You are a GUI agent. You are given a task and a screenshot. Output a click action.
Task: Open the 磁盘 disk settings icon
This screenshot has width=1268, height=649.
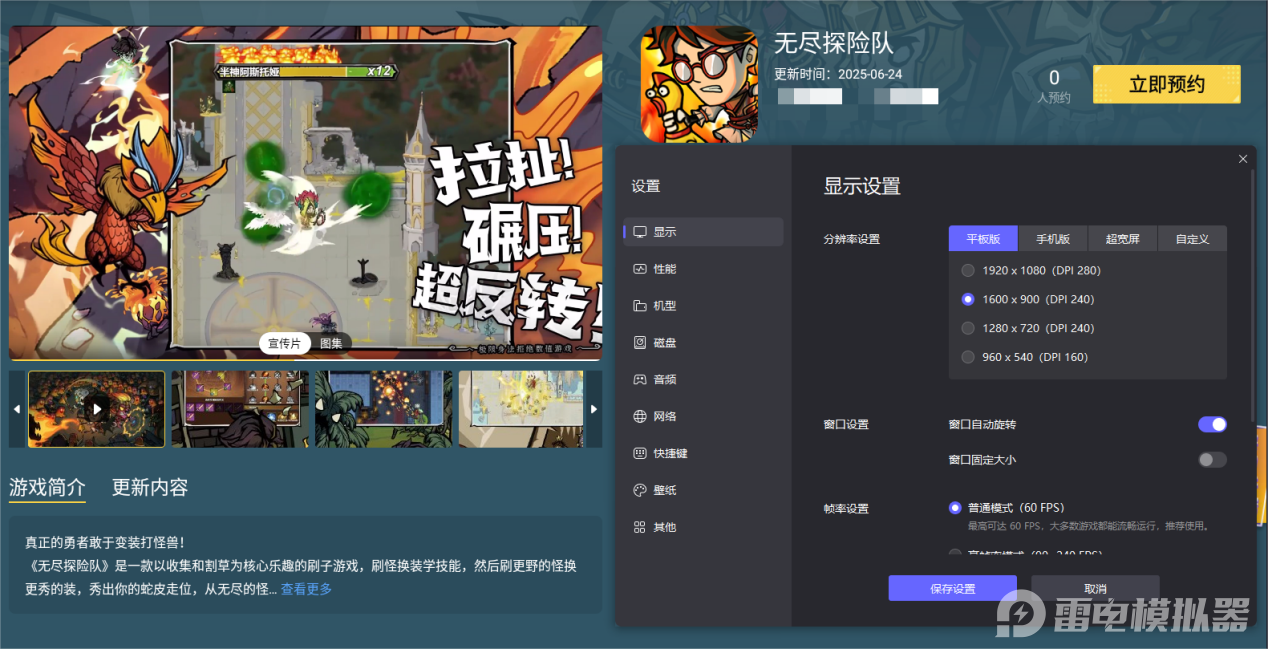(x=640, y=343)
